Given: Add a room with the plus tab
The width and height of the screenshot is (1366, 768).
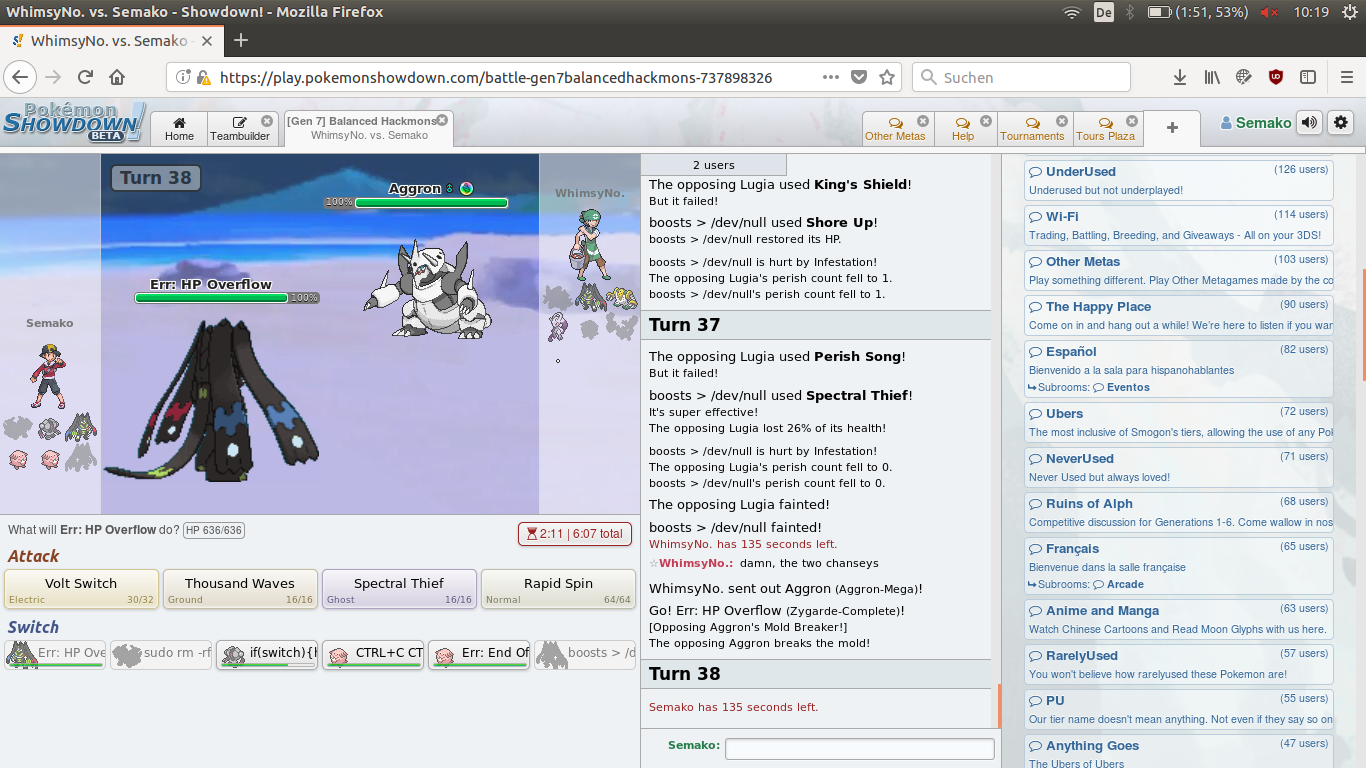Looking at the screenshot, I should pyautogui.click(x=1172, y=128).
